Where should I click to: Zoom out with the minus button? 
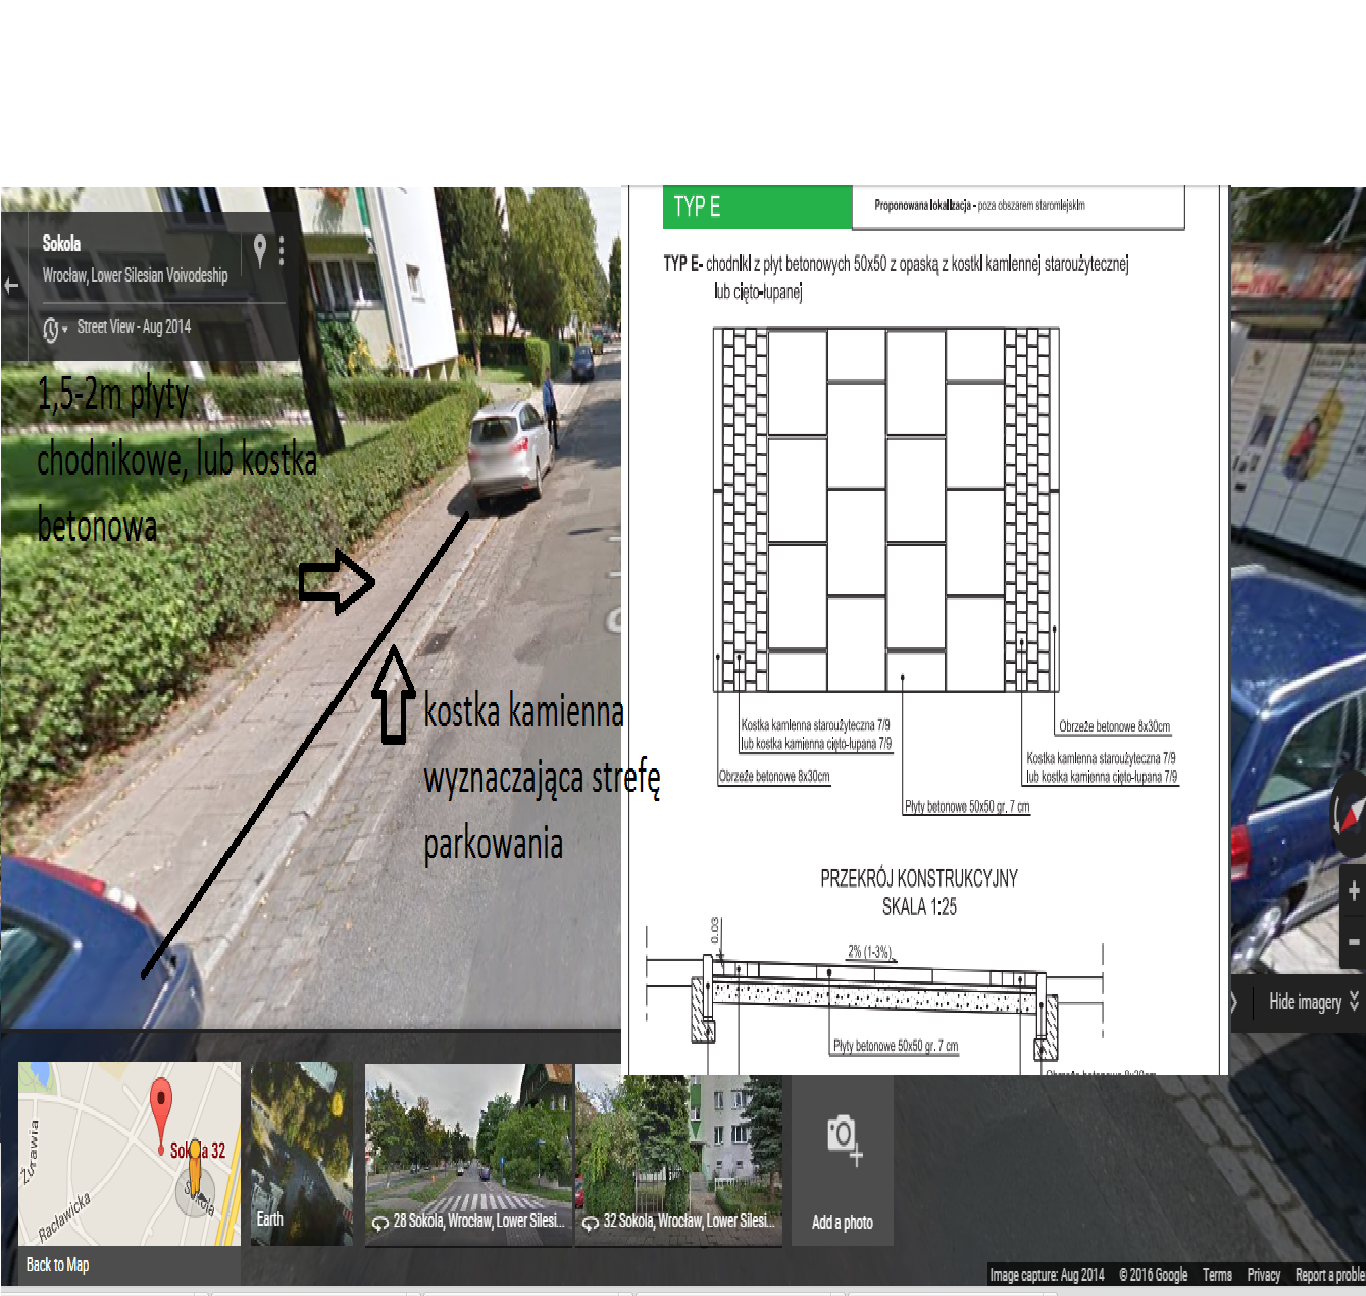pyautogui.click(x=1354, y=942)
